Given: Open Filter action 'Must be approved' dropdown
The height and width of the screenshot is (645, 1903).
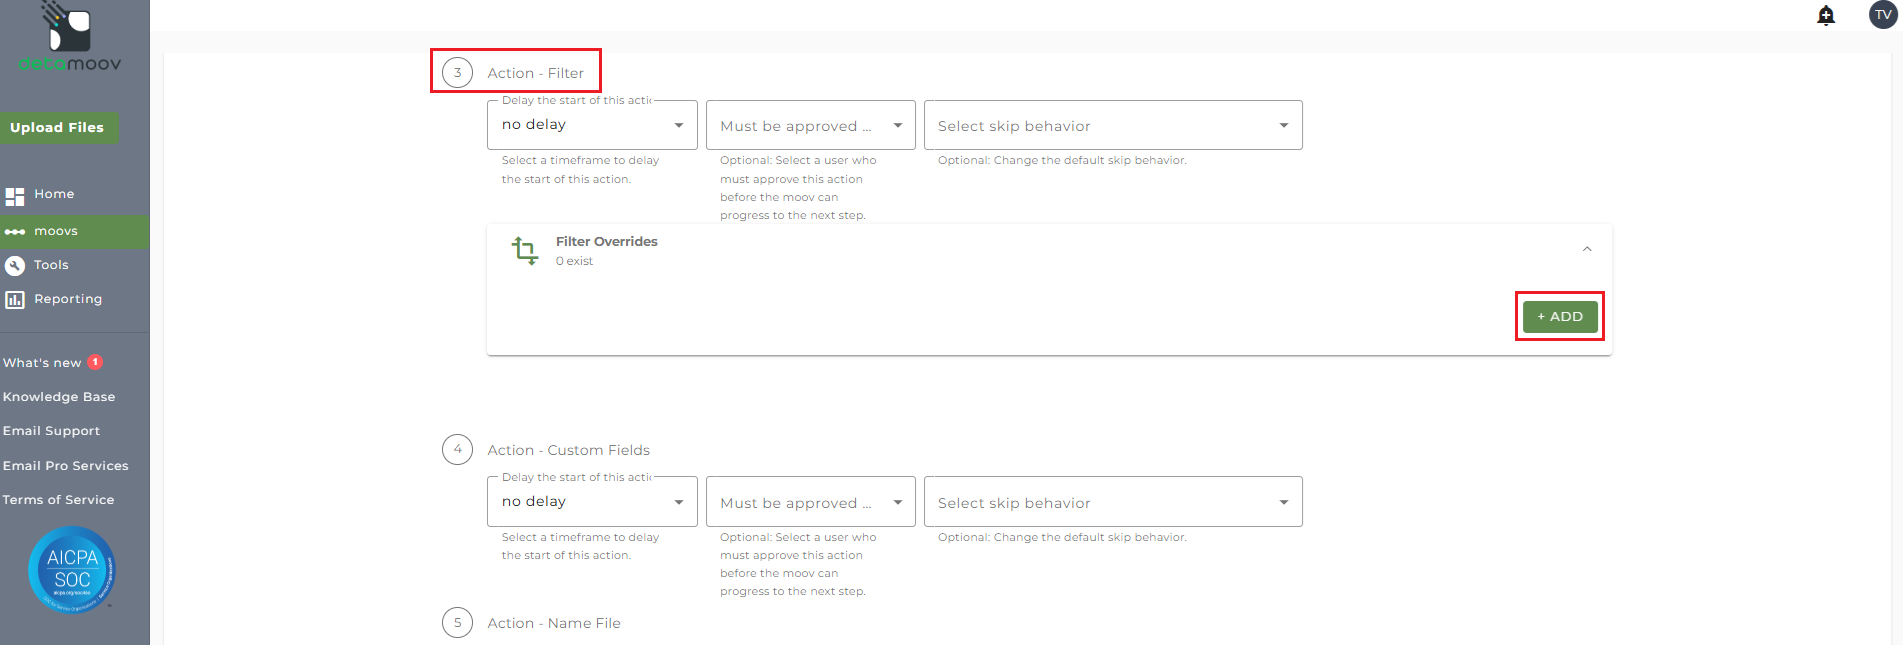Looking at the screenshot, I should coord(810,126).
